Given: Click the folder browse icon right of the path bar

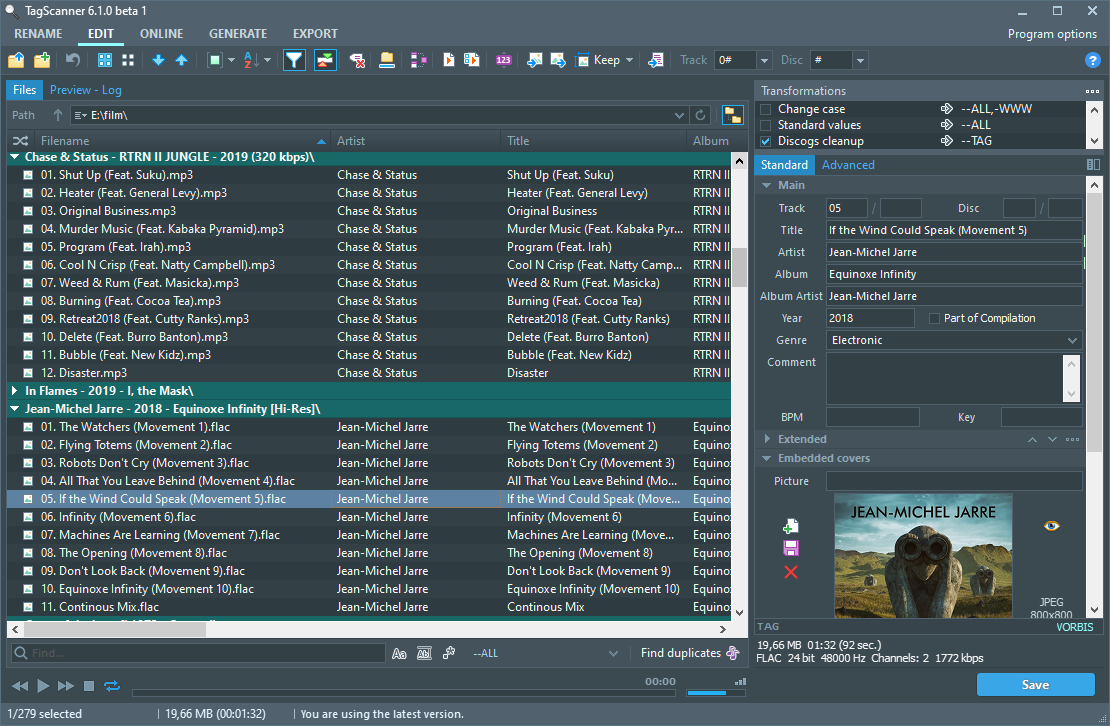Looking at the screenshot, I should click(733, 115).
